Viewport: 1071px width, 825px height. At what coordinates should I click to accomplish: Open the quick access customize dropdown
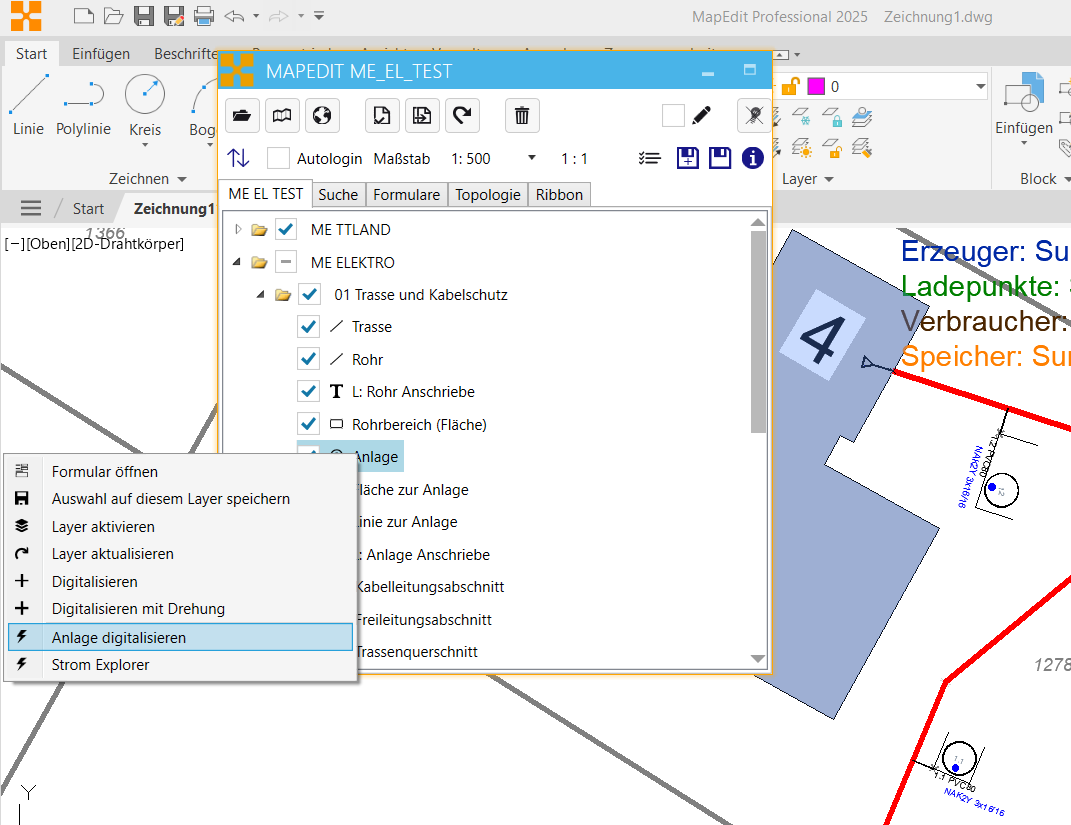319,16
